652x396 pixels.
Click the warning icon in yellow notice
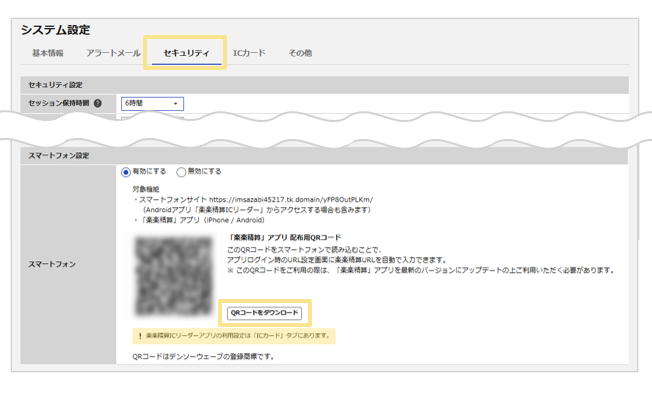tap(140, 336)
